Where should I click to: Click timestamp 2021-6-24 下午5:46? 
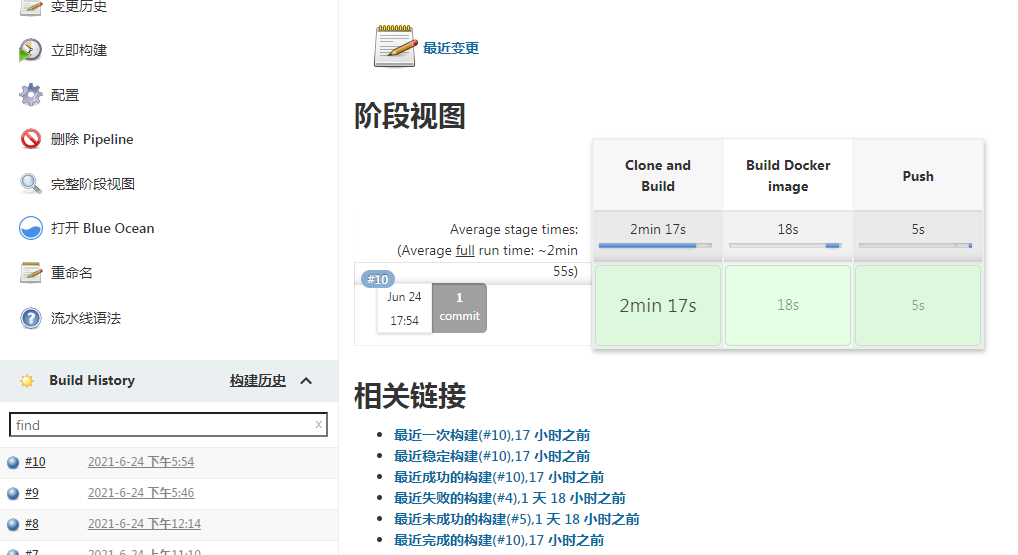click(141, 493)
